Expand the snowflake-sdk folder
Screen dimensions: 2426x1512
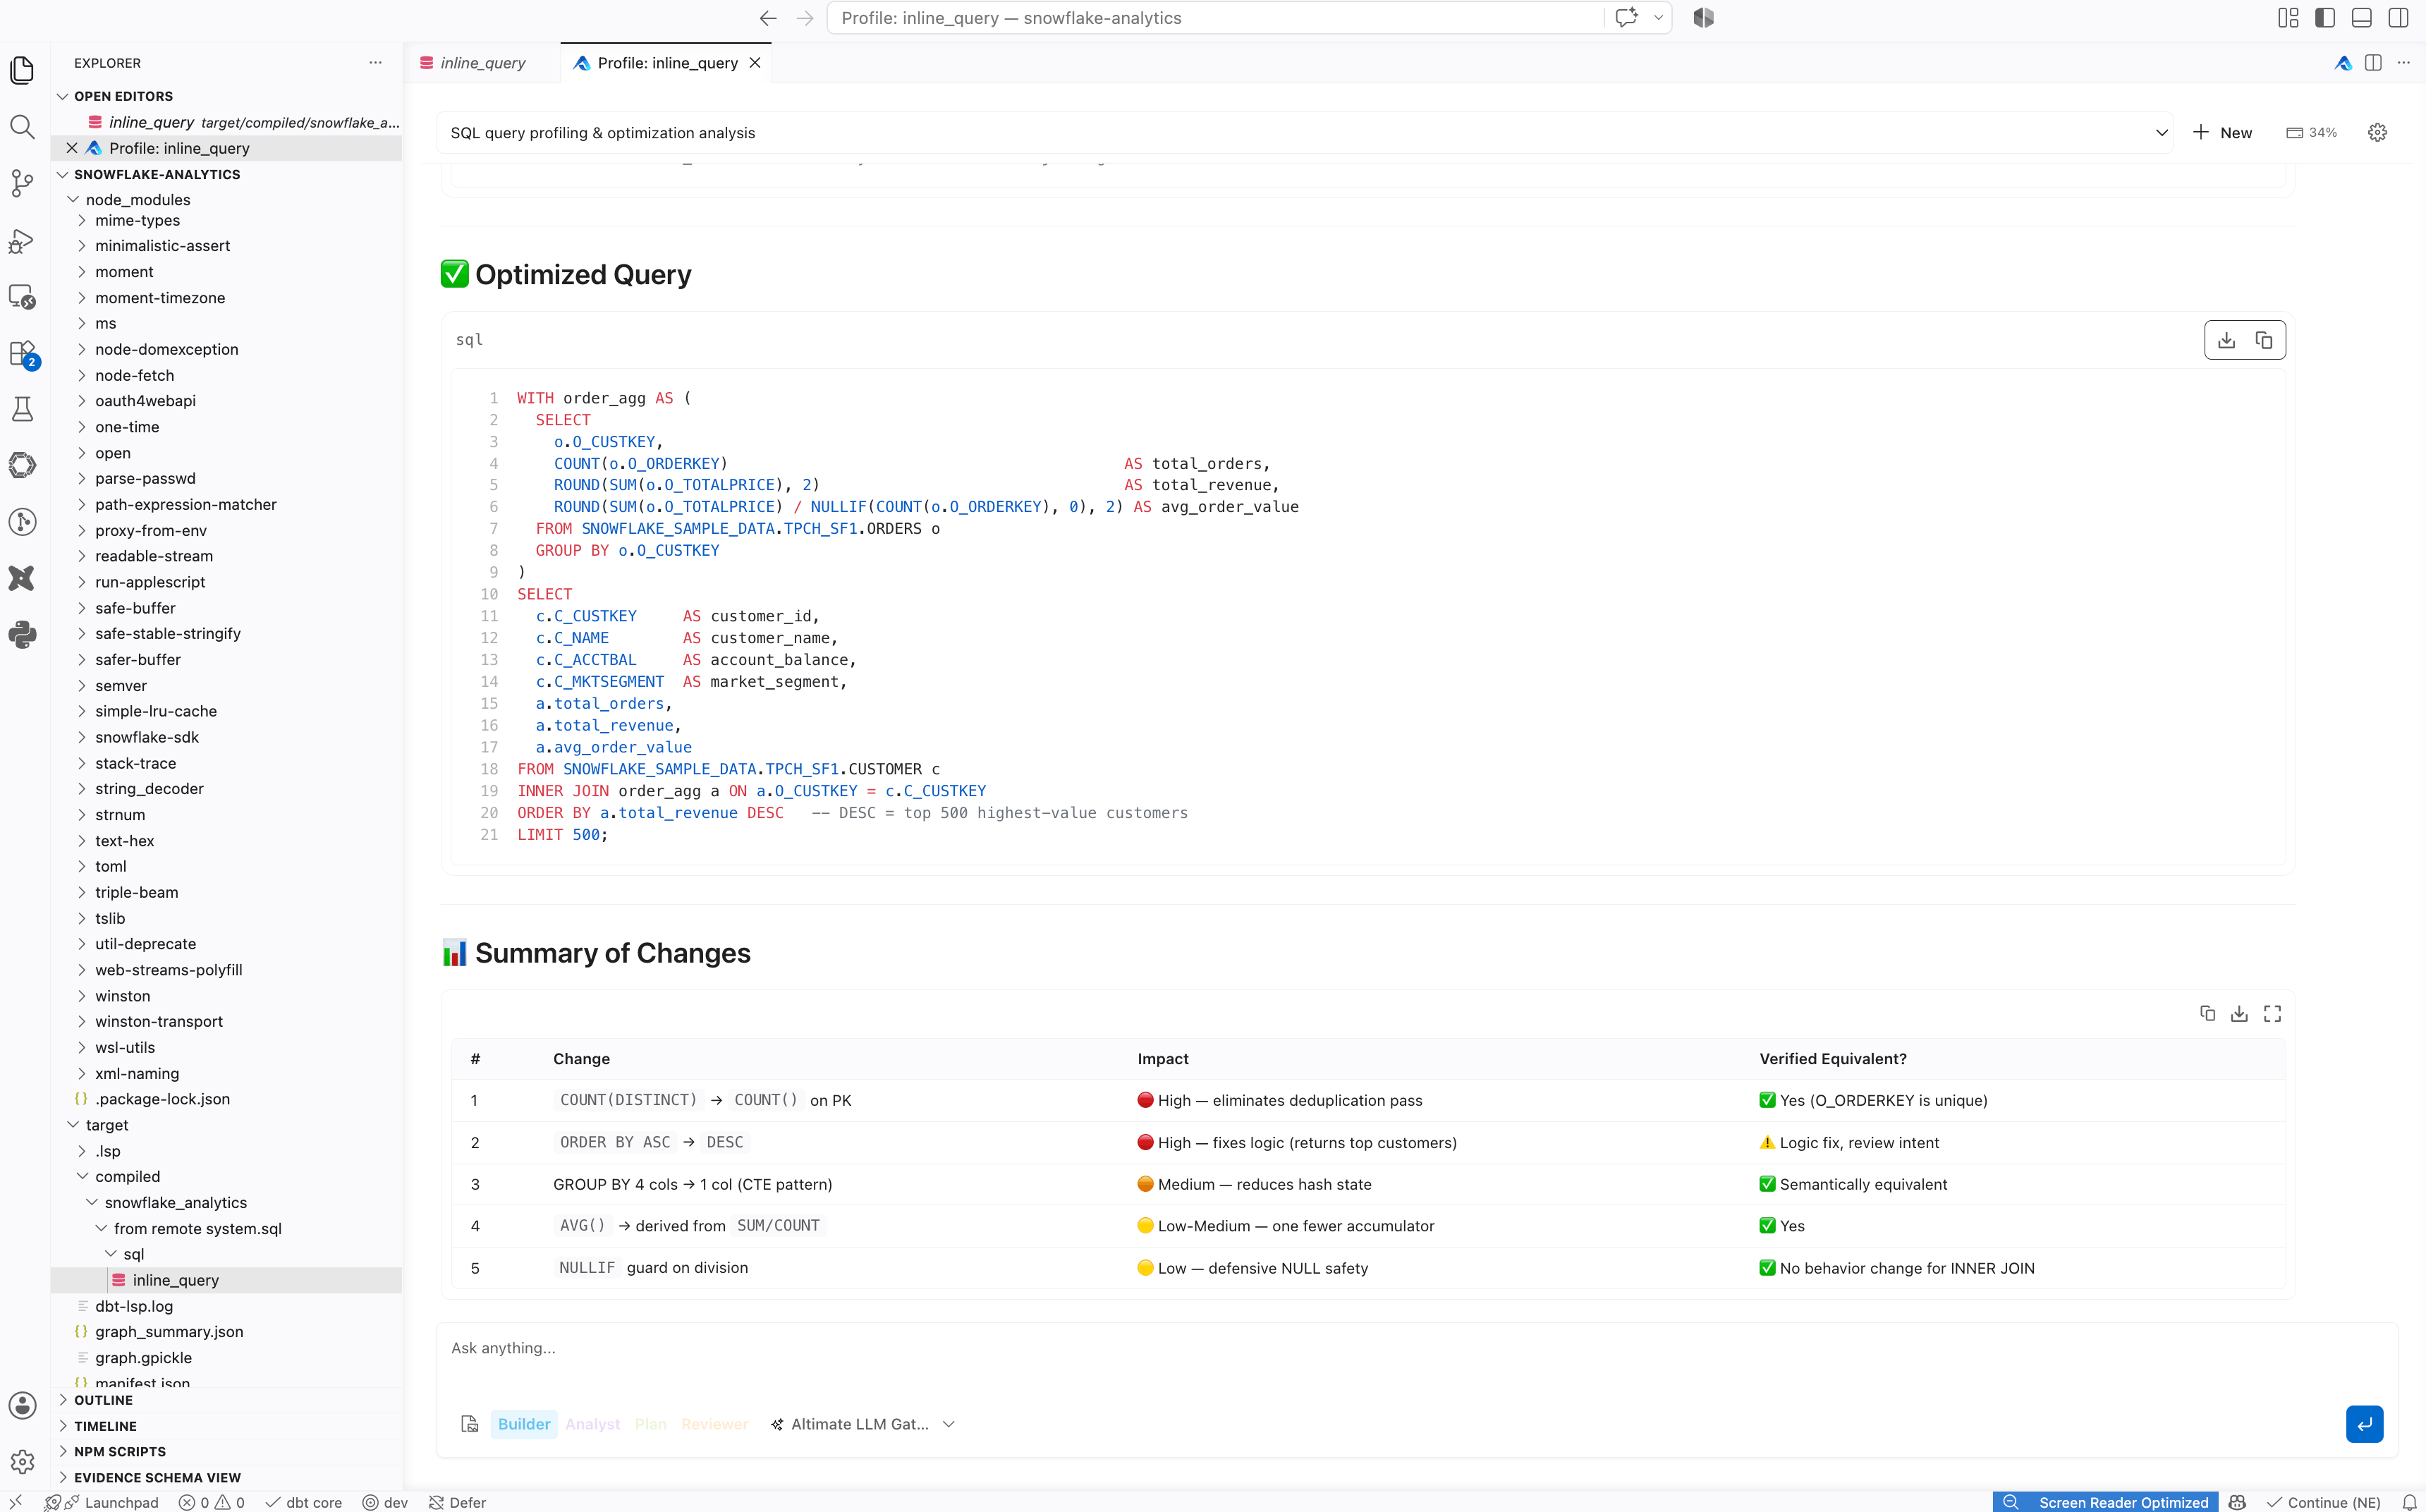[x=82, y=737]
